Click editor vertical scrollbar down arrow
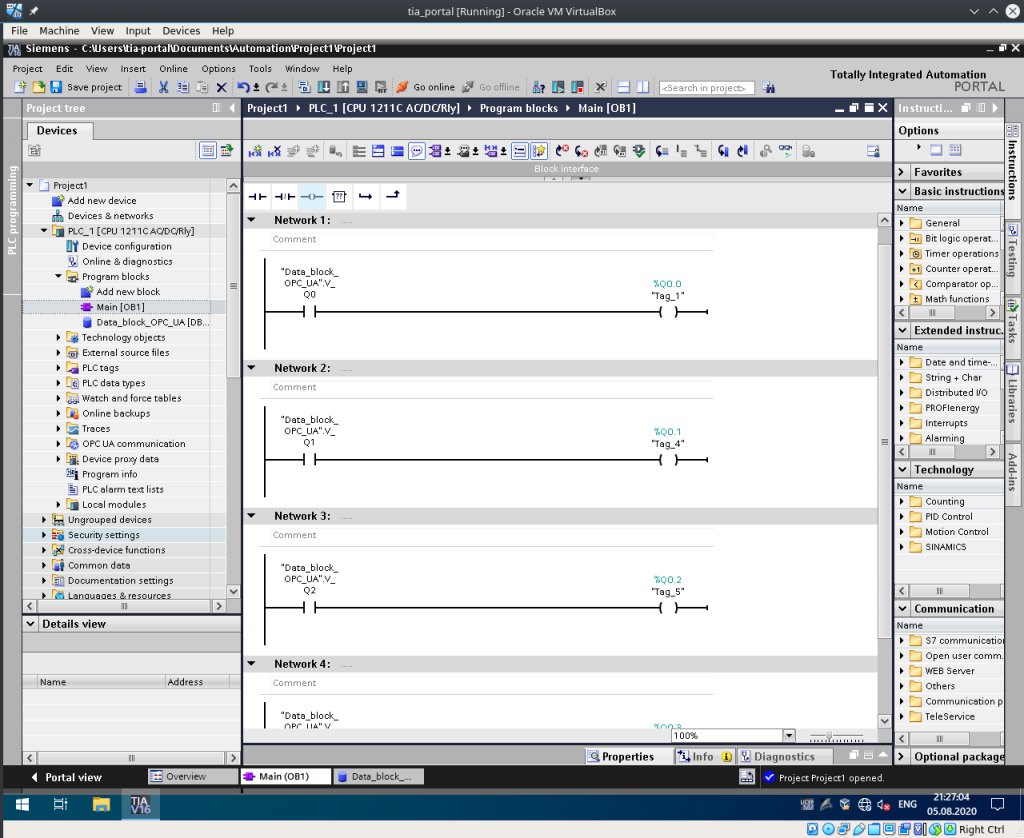This screenshot has height=838, width=1024. [884, 721]
